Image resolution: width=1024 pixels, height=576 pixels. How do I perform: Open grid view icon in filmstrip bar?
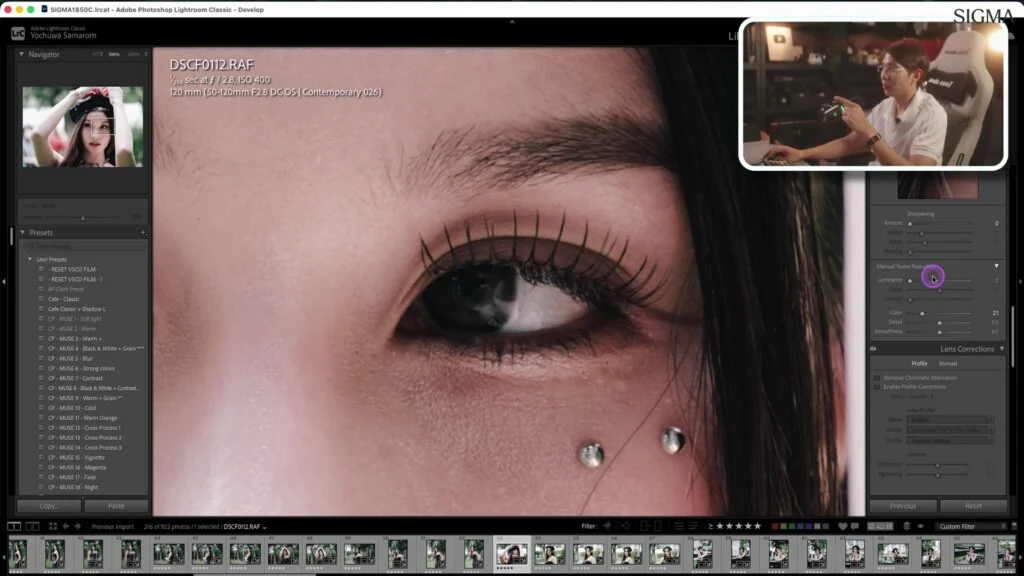point(53,526)
